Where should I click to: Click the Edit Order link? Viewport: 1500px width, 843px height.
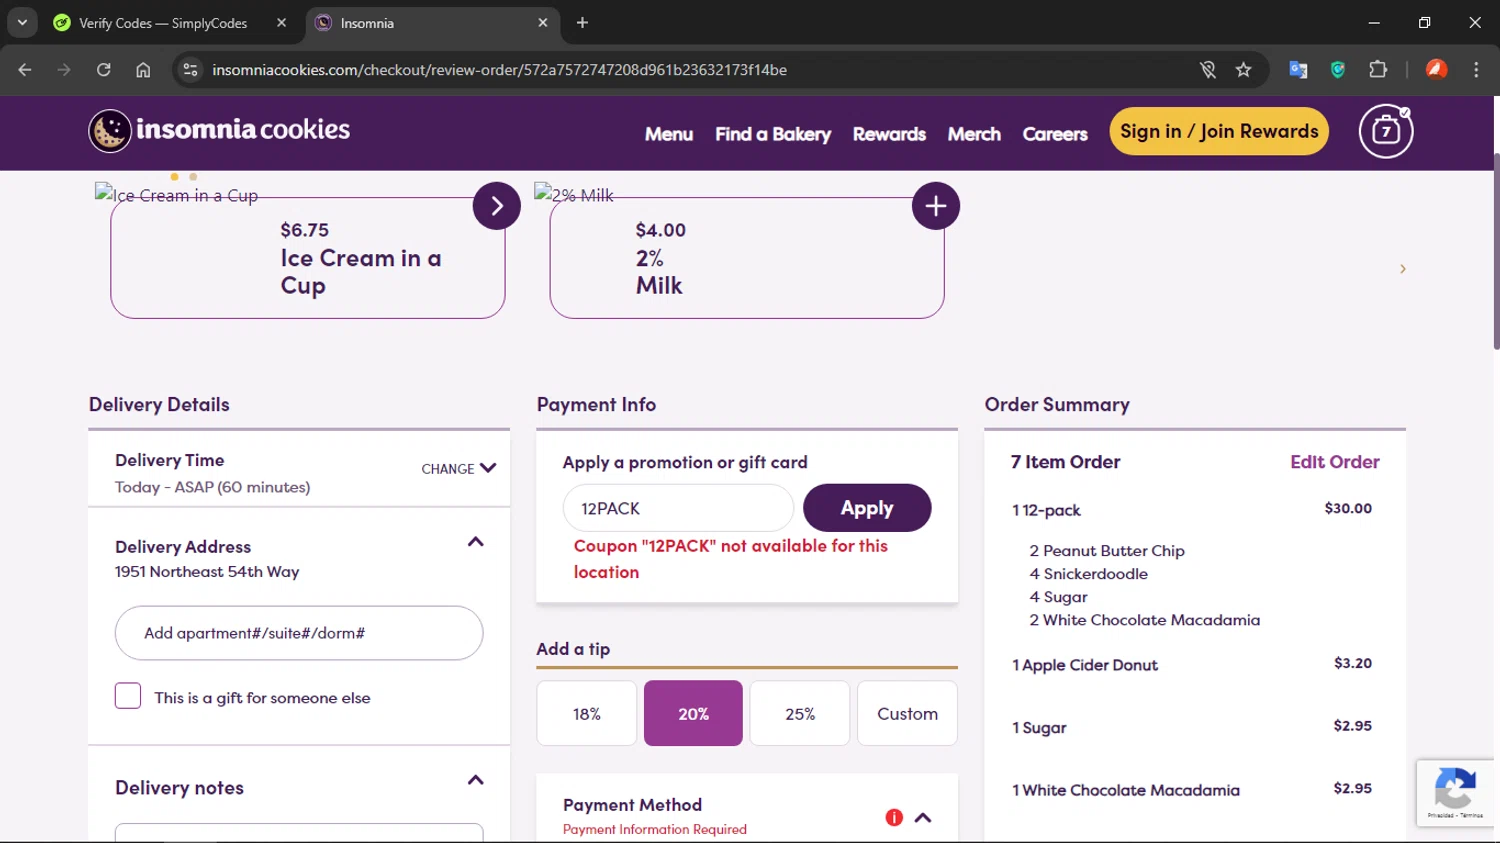click(1334, 462)
